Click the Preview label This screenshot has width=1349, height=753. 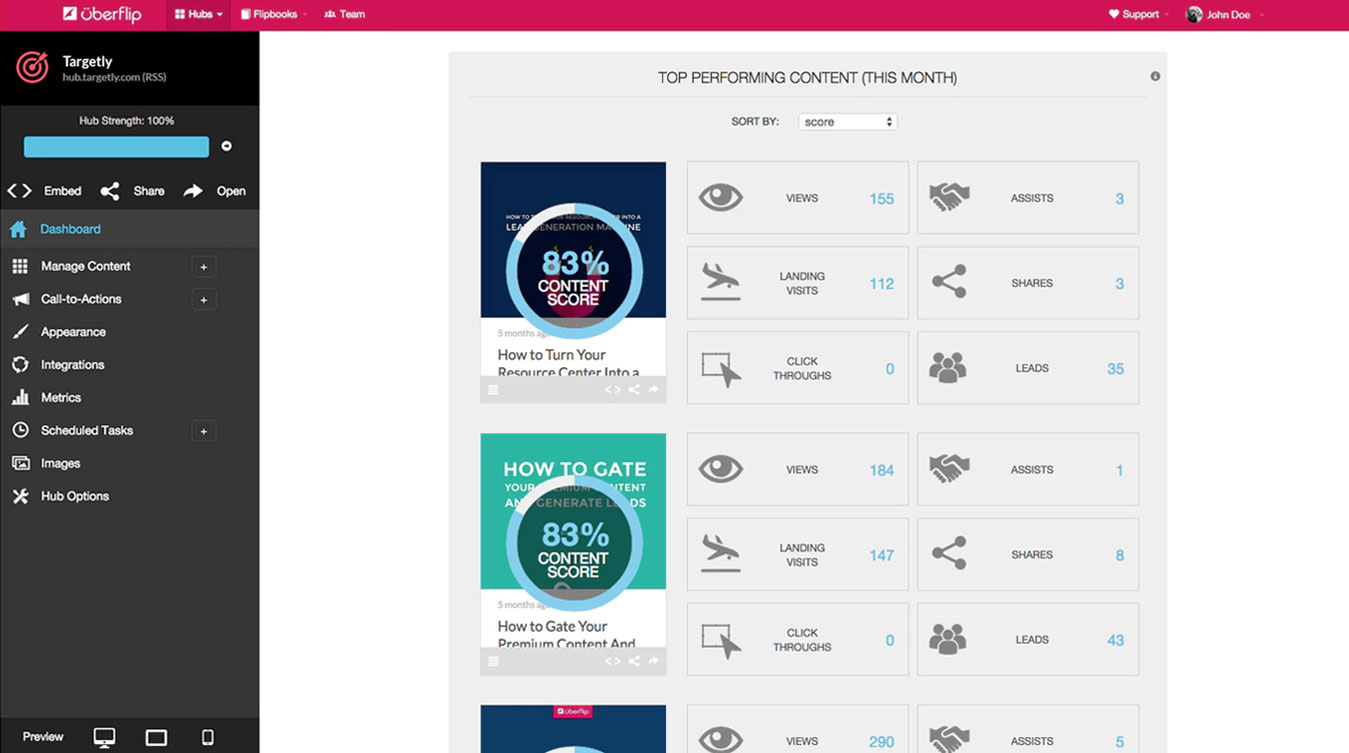pos(43,737)
